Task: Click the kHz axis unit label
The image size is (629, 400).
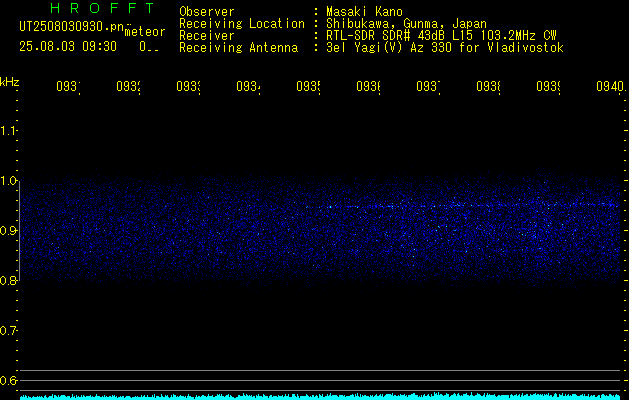Action: coord(9,82)
